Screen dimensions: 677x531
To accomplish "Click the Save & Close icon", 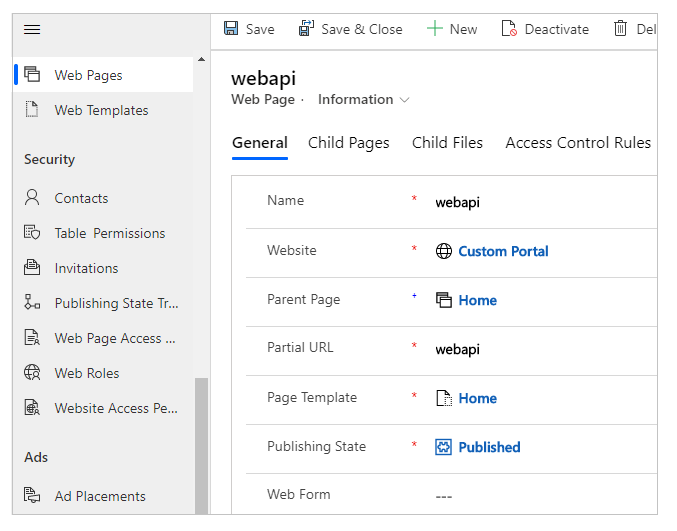I will pyautogui.click(x=306, y=28).
